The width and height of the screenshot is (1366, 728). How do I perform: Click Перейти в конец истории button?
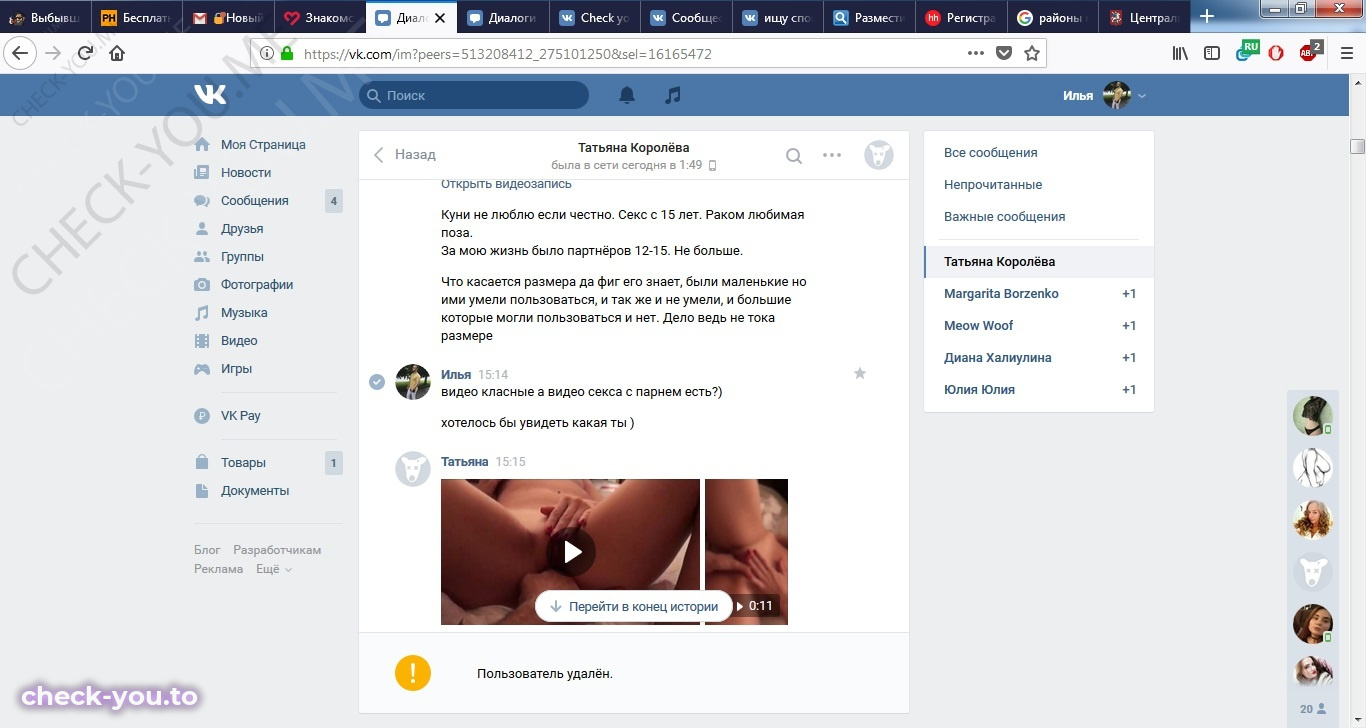click(634, 606)
